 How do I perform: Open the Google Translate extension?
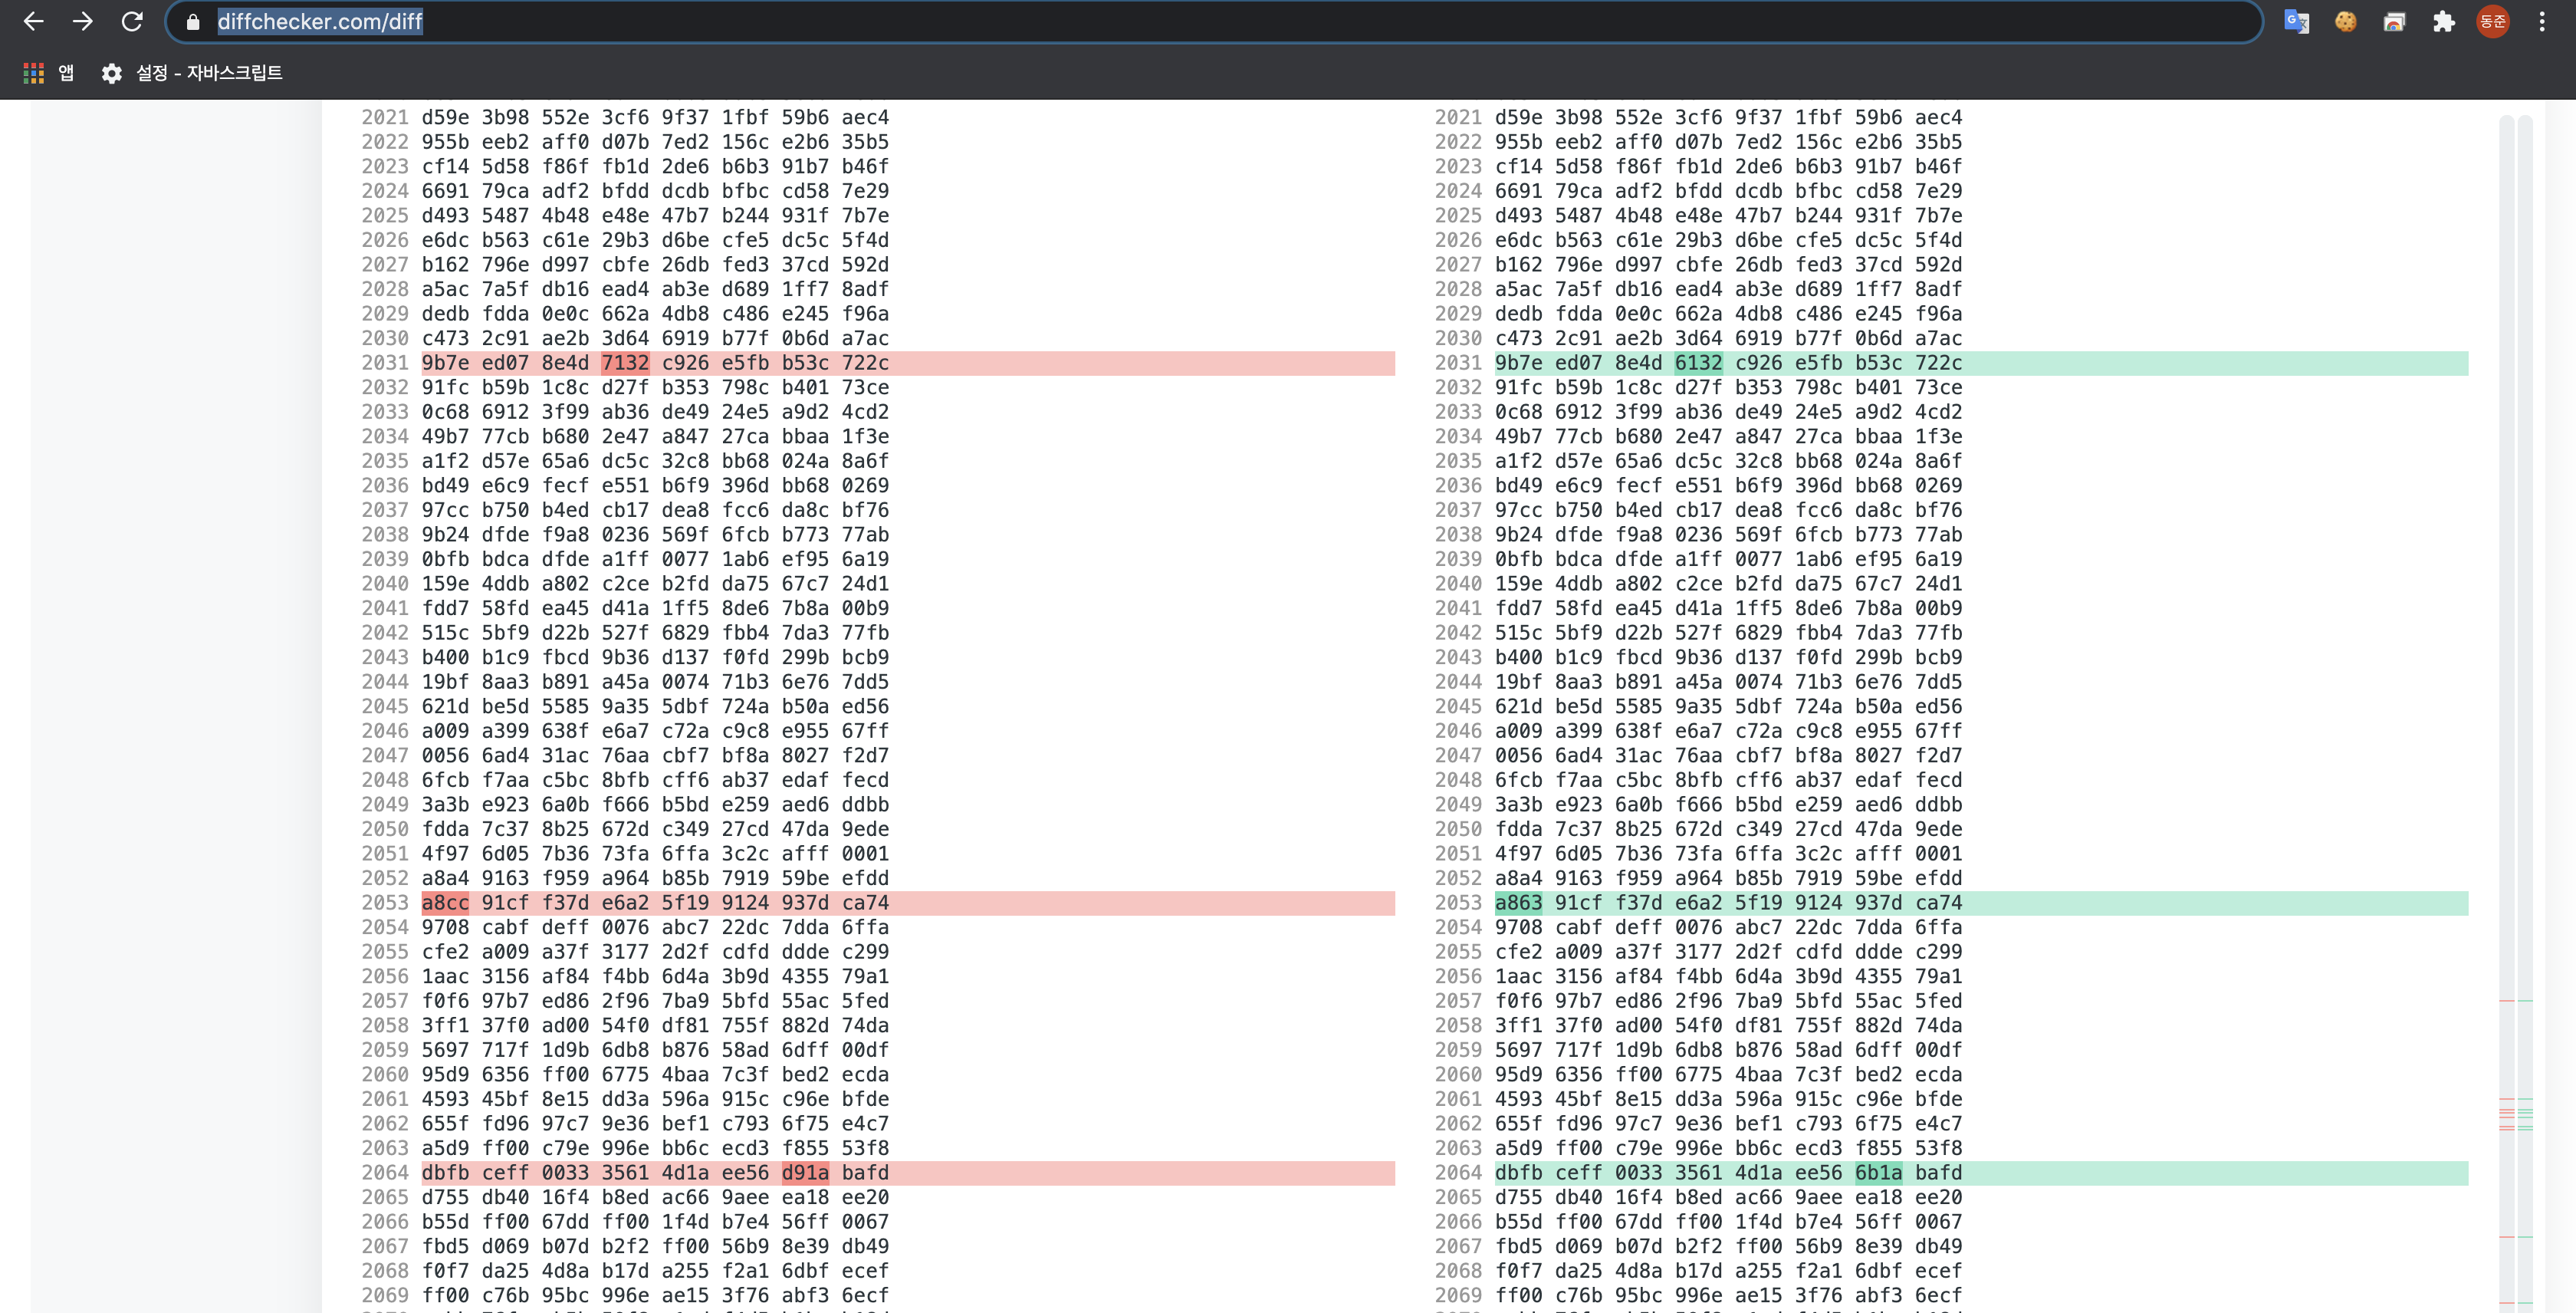pyautogui.click(x=2296, y=21)
